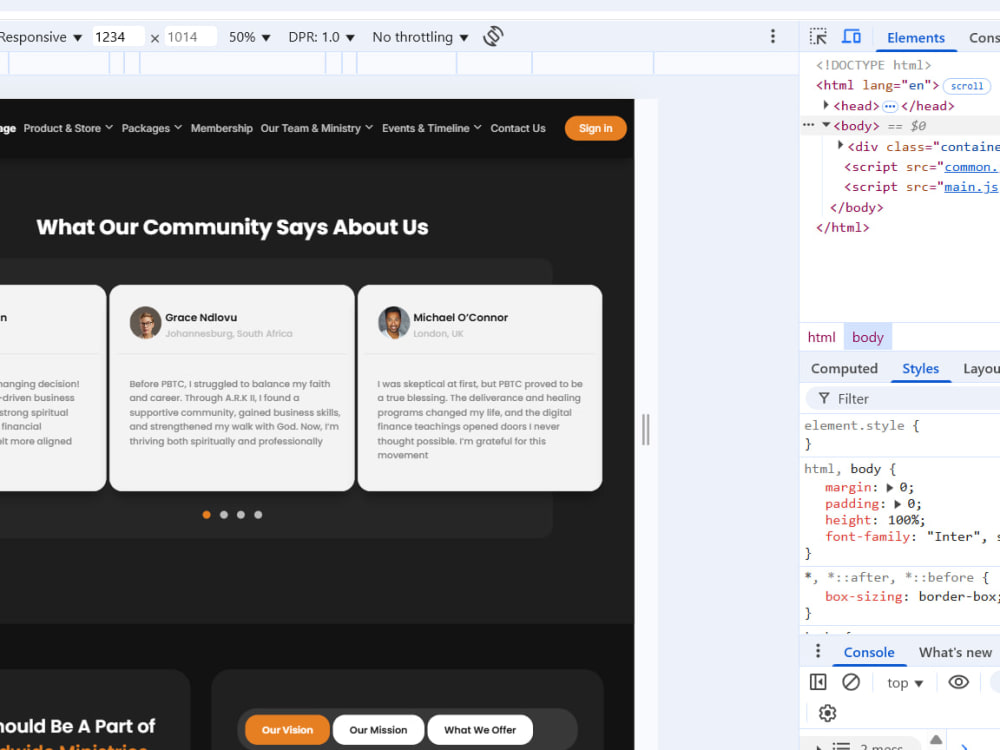Image resolution: width=1000 pixels, height=750 pixels.
Task: Select the first orange carousel dot
Action: click(206, 515)
